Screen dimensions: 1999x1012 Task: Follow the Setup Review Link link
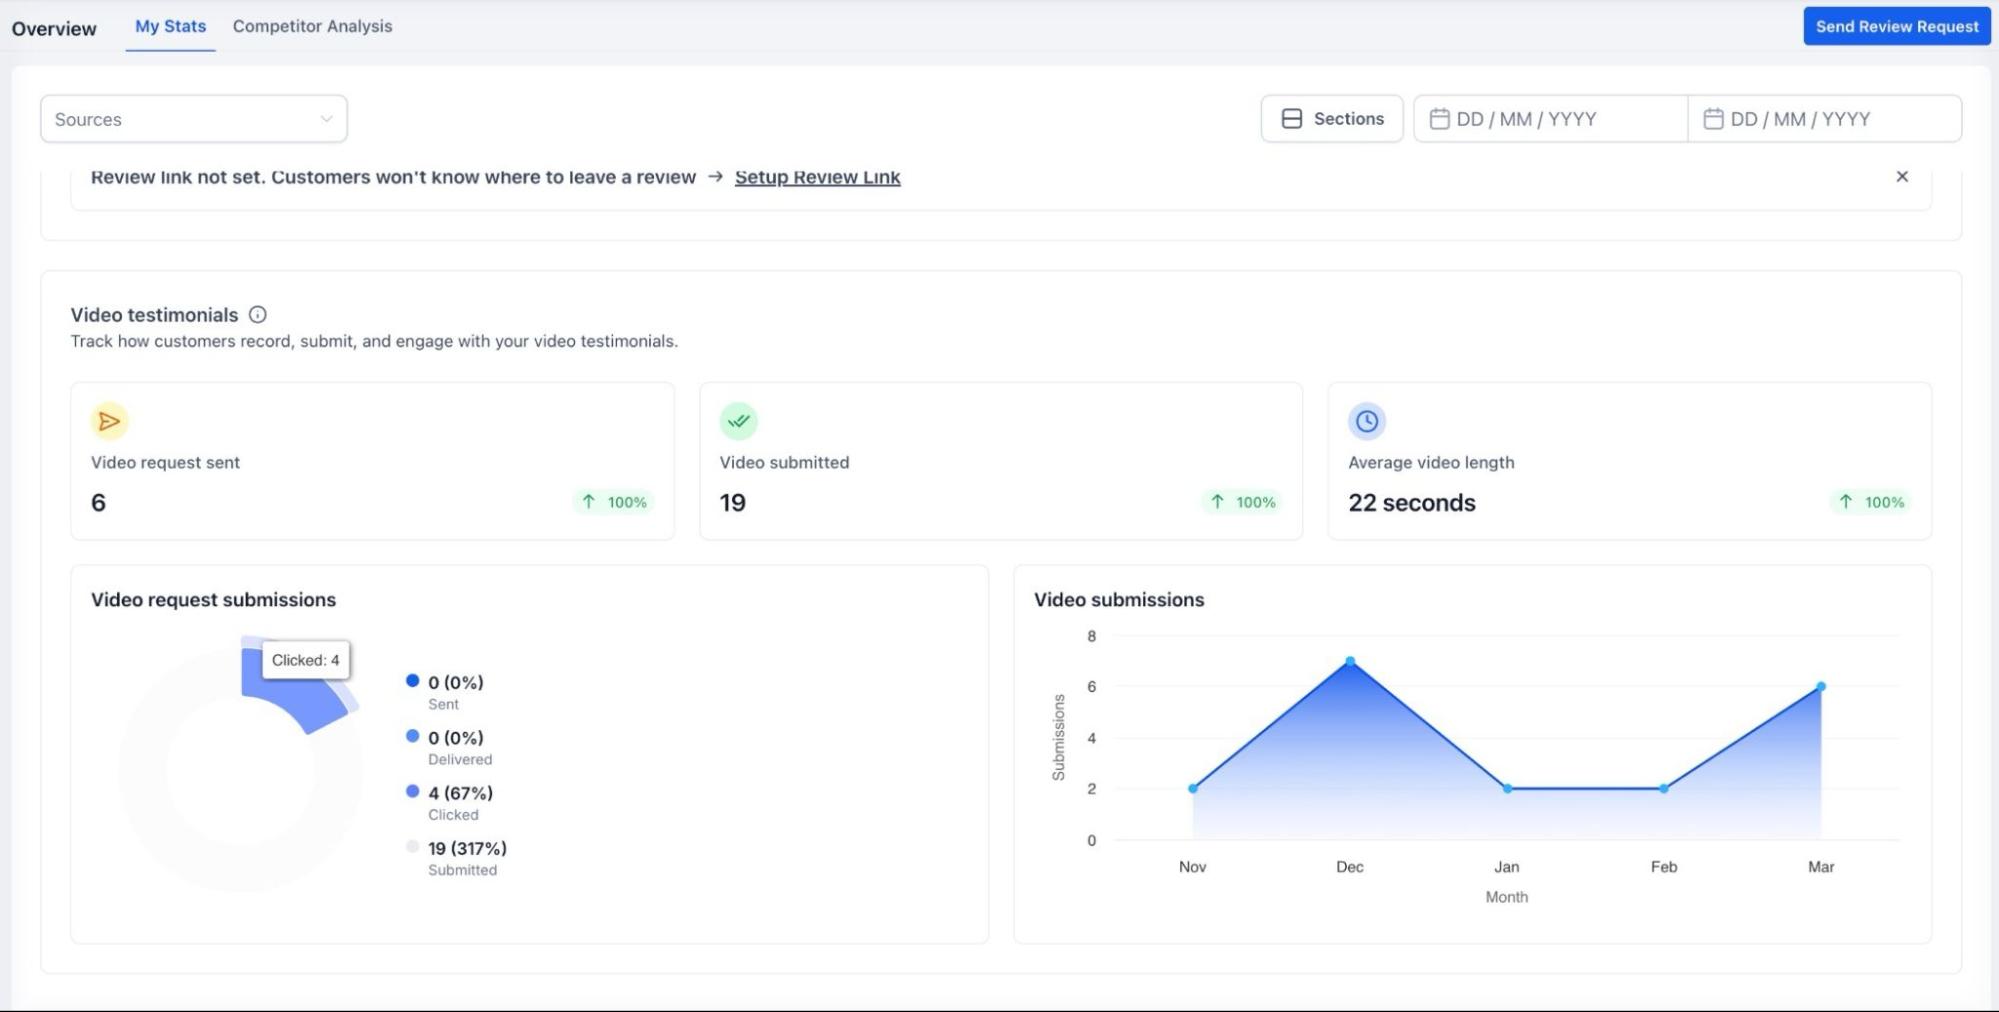817,177
